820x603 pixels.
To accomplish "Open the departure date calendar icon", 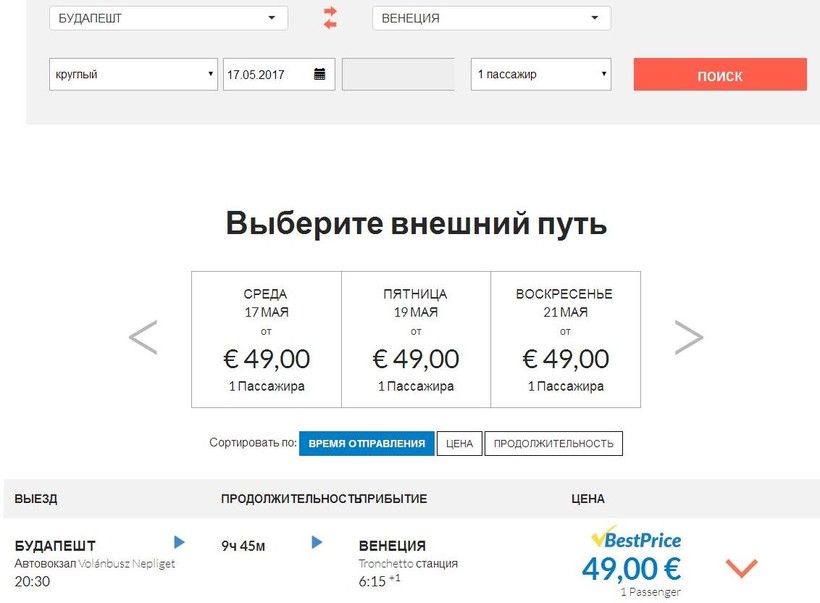I will 319,74.
